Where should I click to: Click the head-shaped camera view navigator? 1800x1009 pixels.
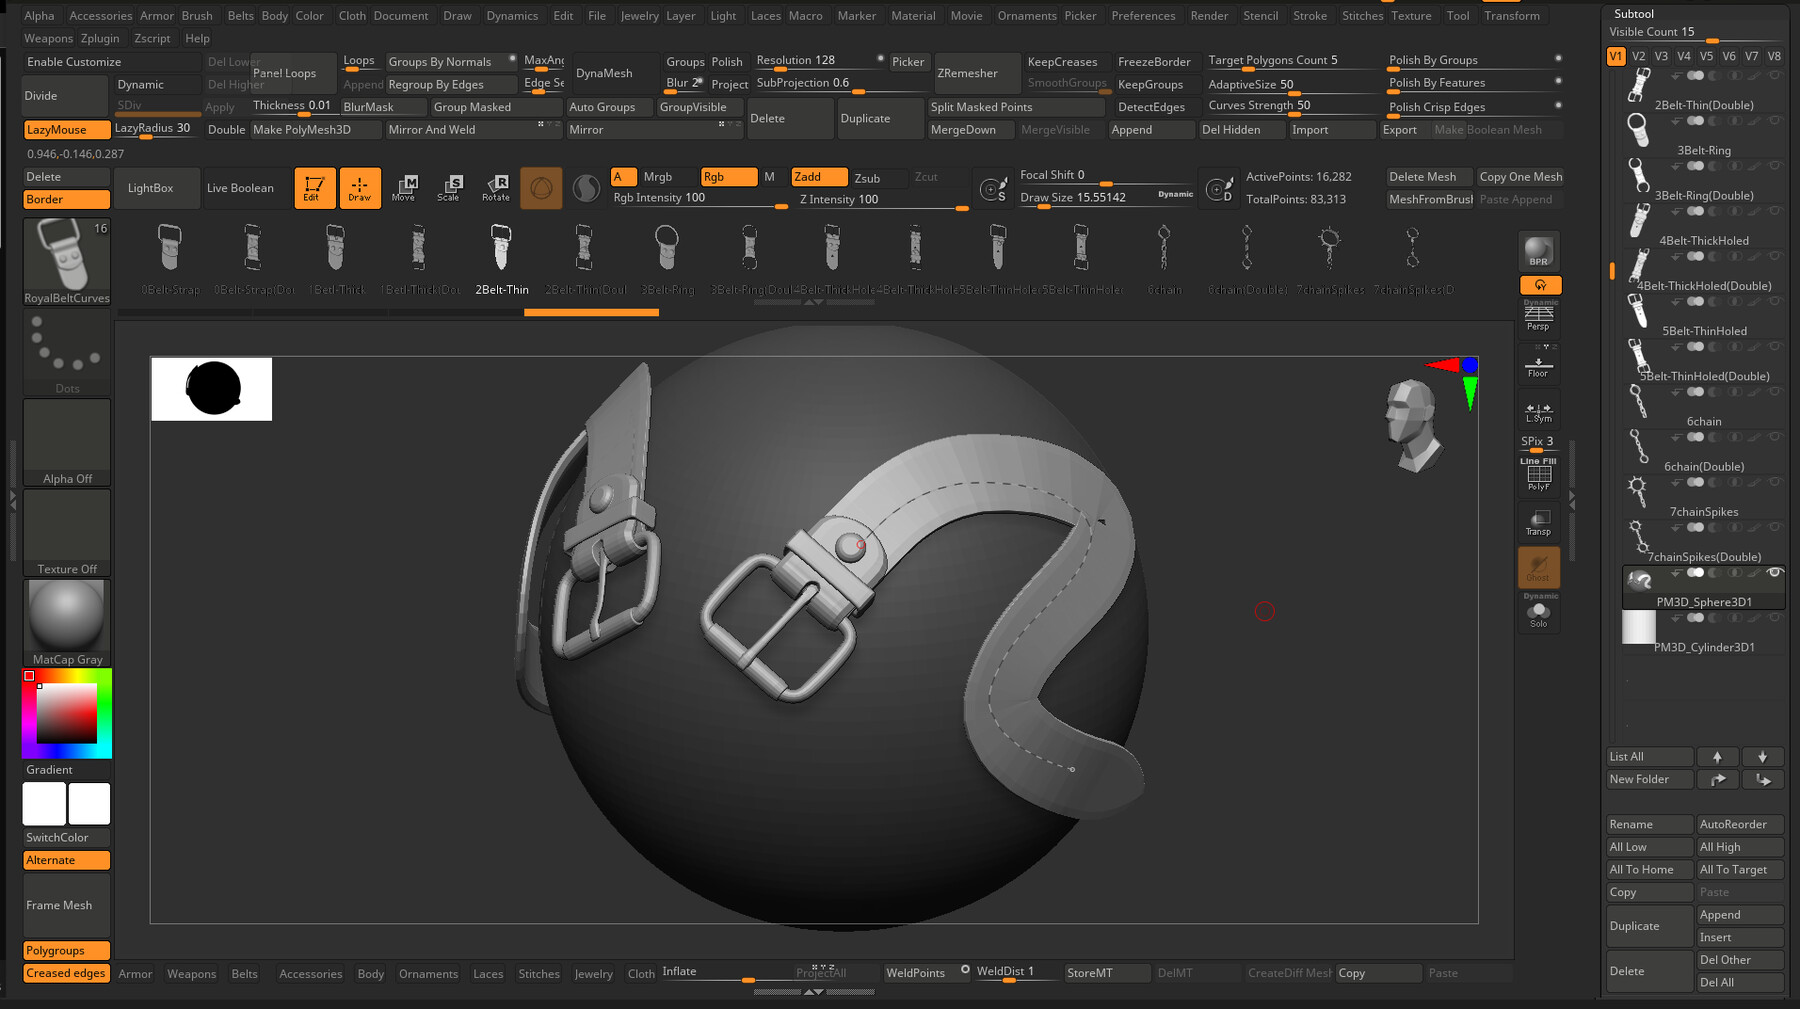click(x=1412, y=426)
